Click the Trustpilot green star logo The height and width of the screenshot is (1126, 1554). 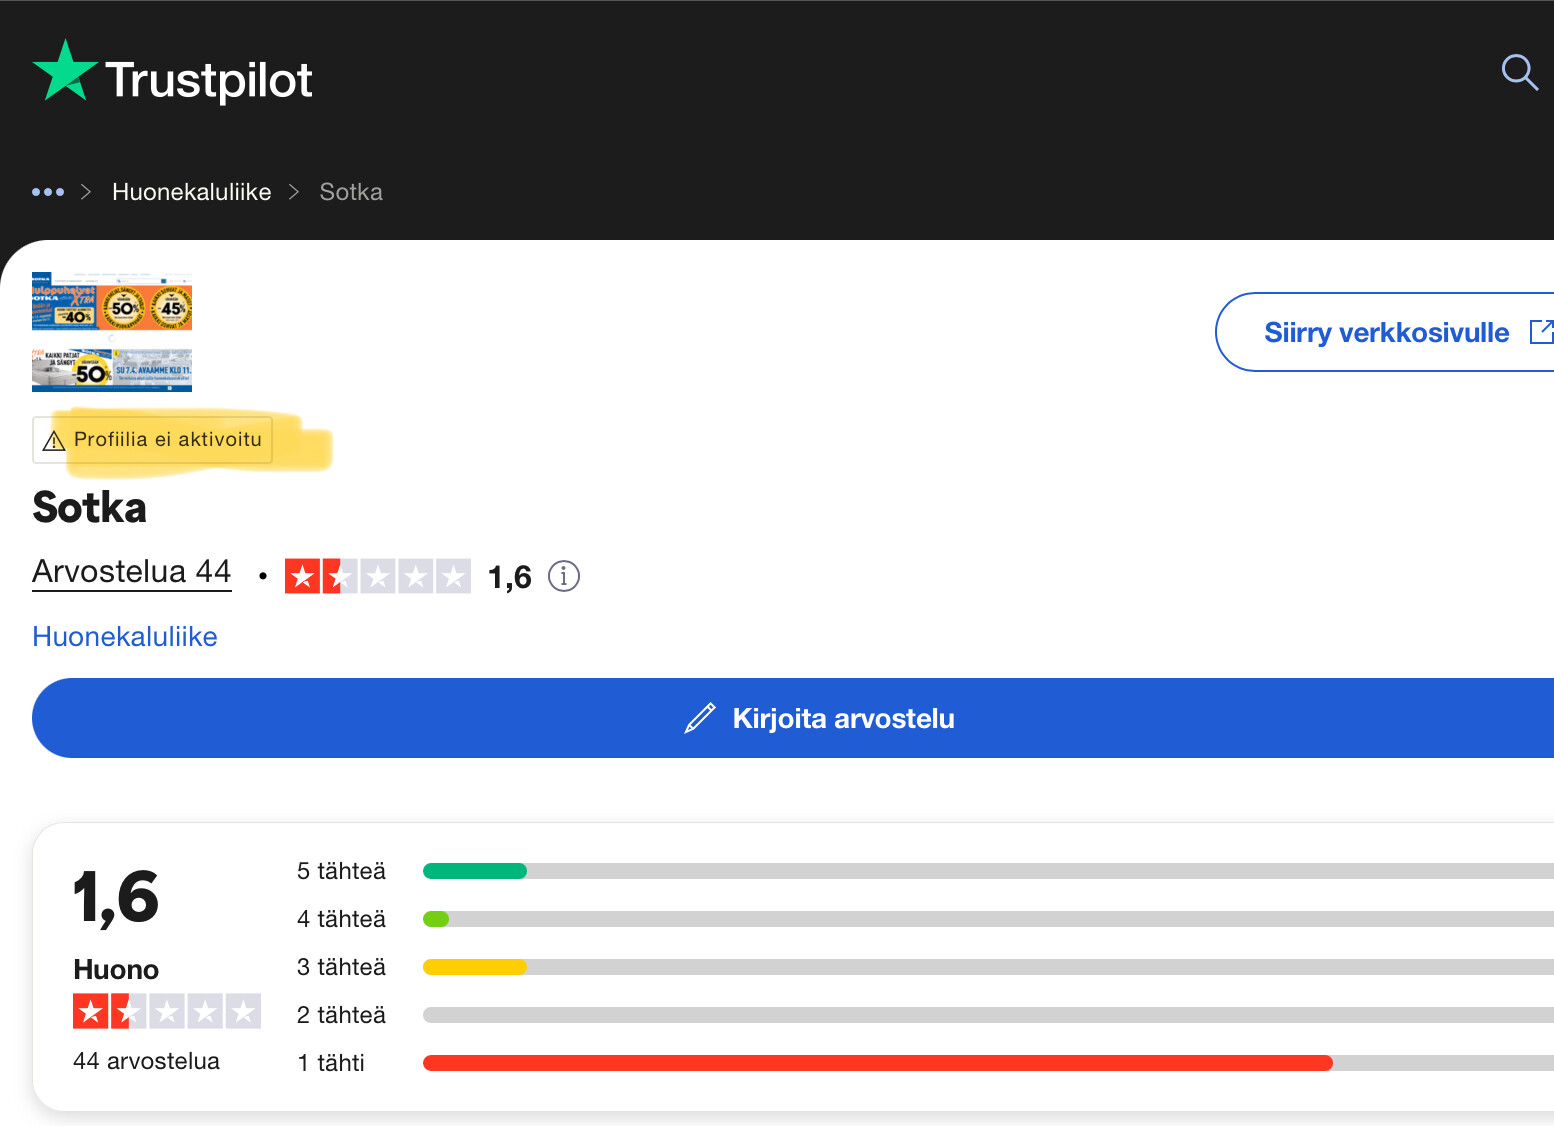point(65,72)
